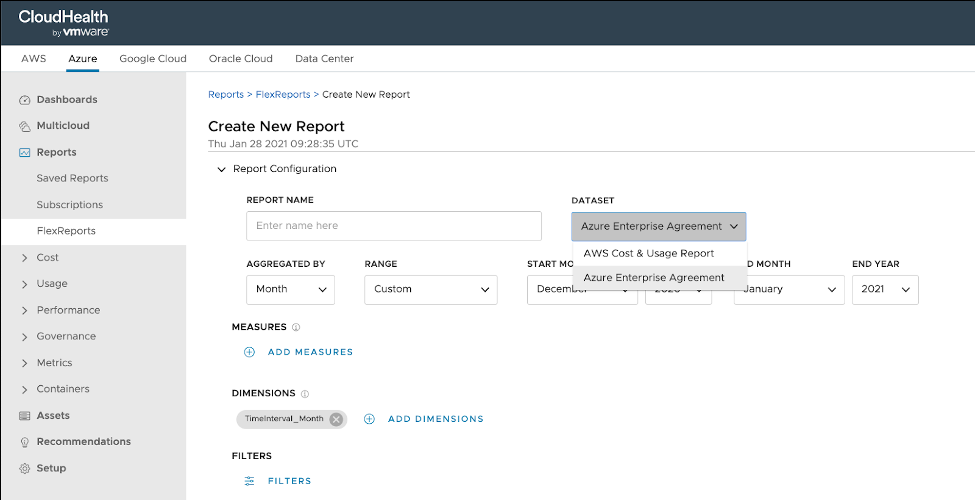Image resolution: width=977 pixels, height=502 pixels.
Task: Open Subscriptions in sidebar
Action: click(70, 205)
